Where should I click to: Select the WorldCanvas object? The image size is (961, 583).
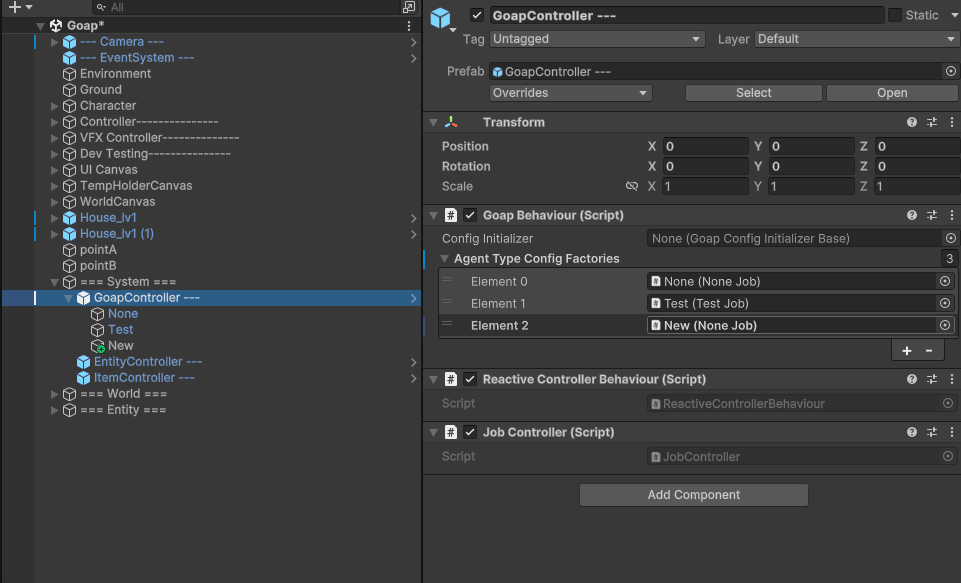click(x=118, y=202)
